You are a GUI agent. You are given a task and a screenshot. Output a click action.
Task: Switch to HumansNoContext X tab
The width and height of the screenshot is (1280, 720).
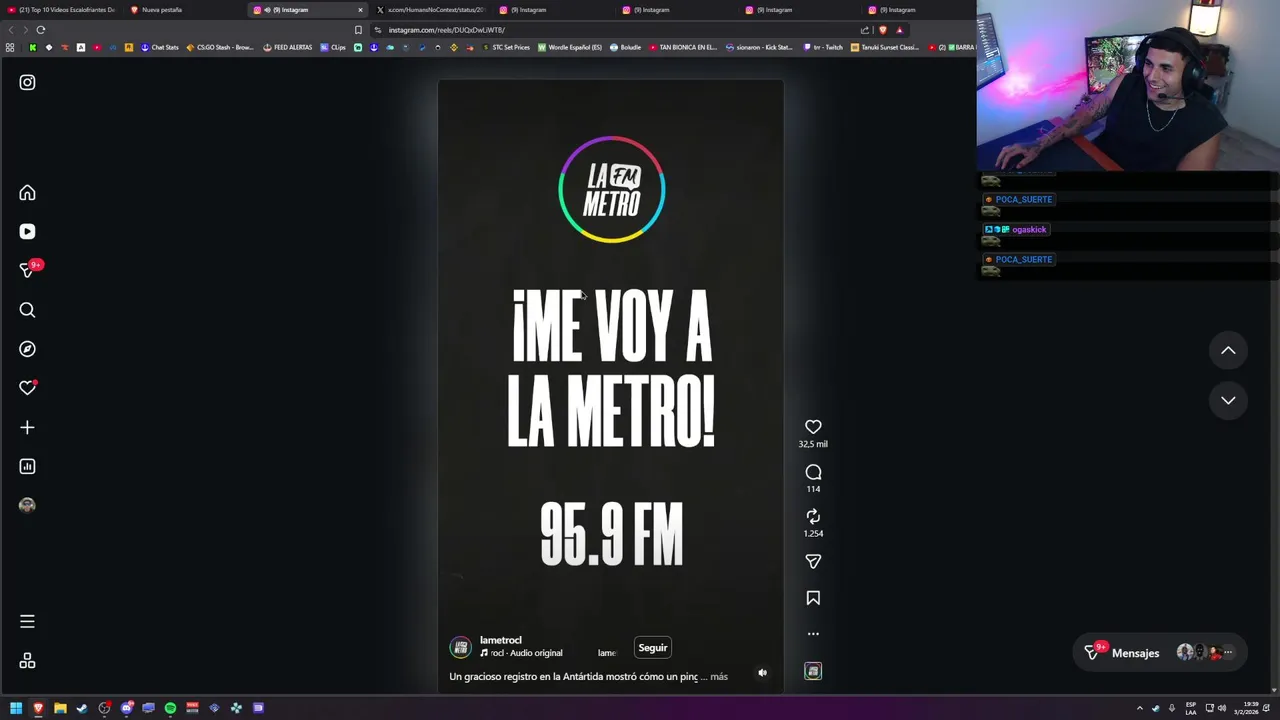(x=430, y=10)
